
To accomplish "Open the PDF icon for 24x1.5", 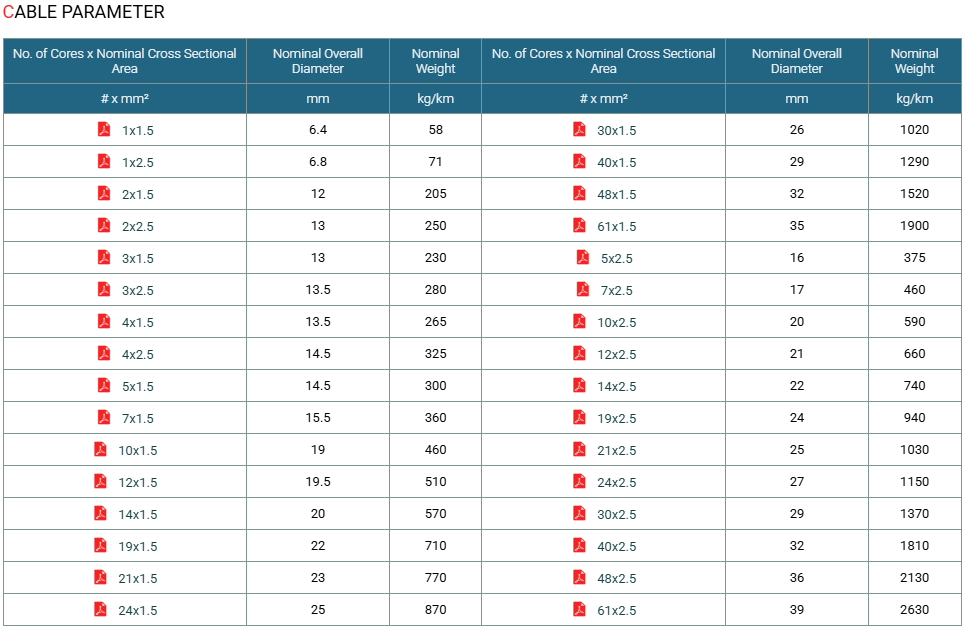I will tap(100, 609).
